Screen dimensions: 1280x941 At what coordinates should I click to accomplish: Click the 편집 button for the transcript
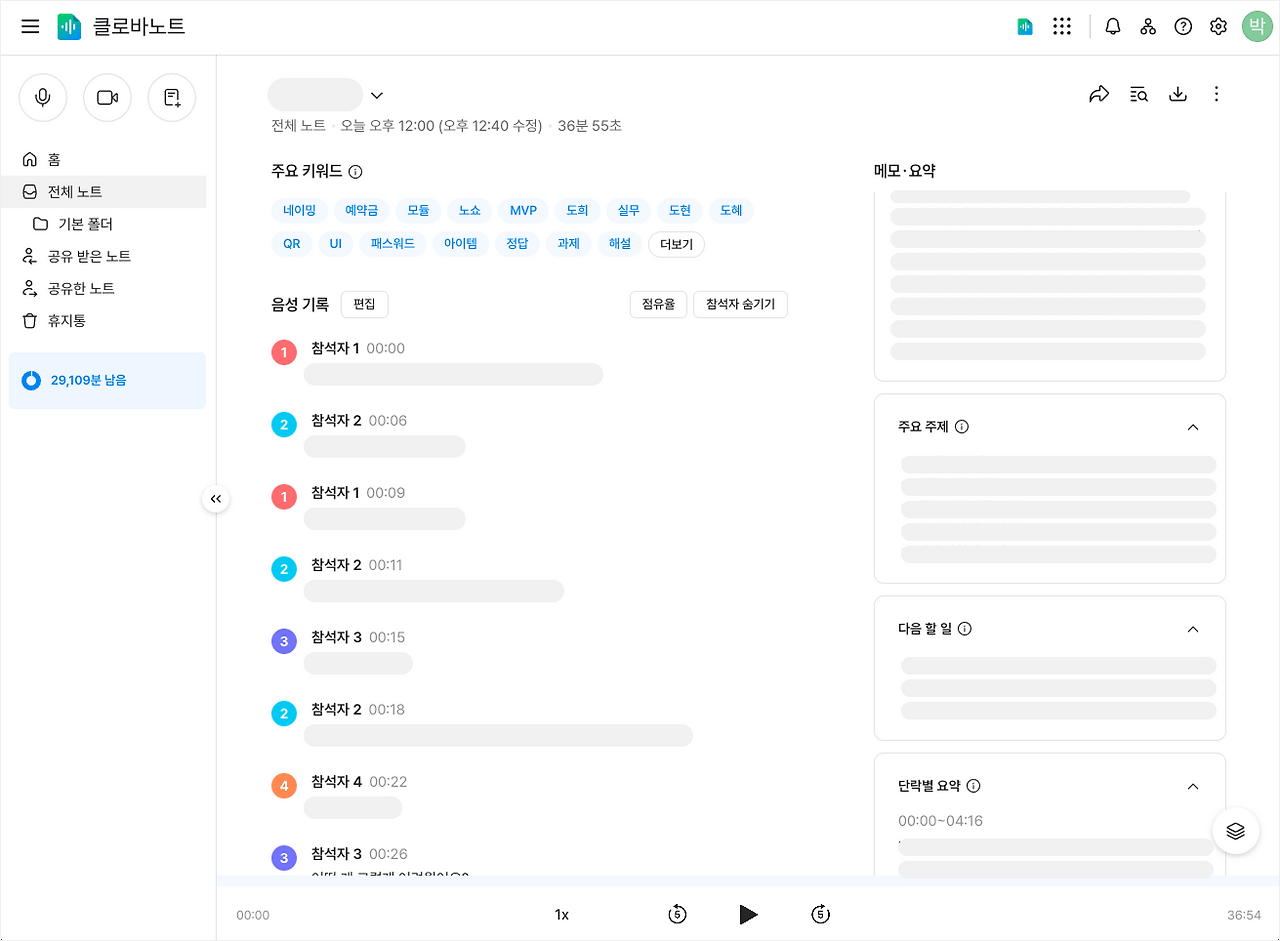[364, 304]
